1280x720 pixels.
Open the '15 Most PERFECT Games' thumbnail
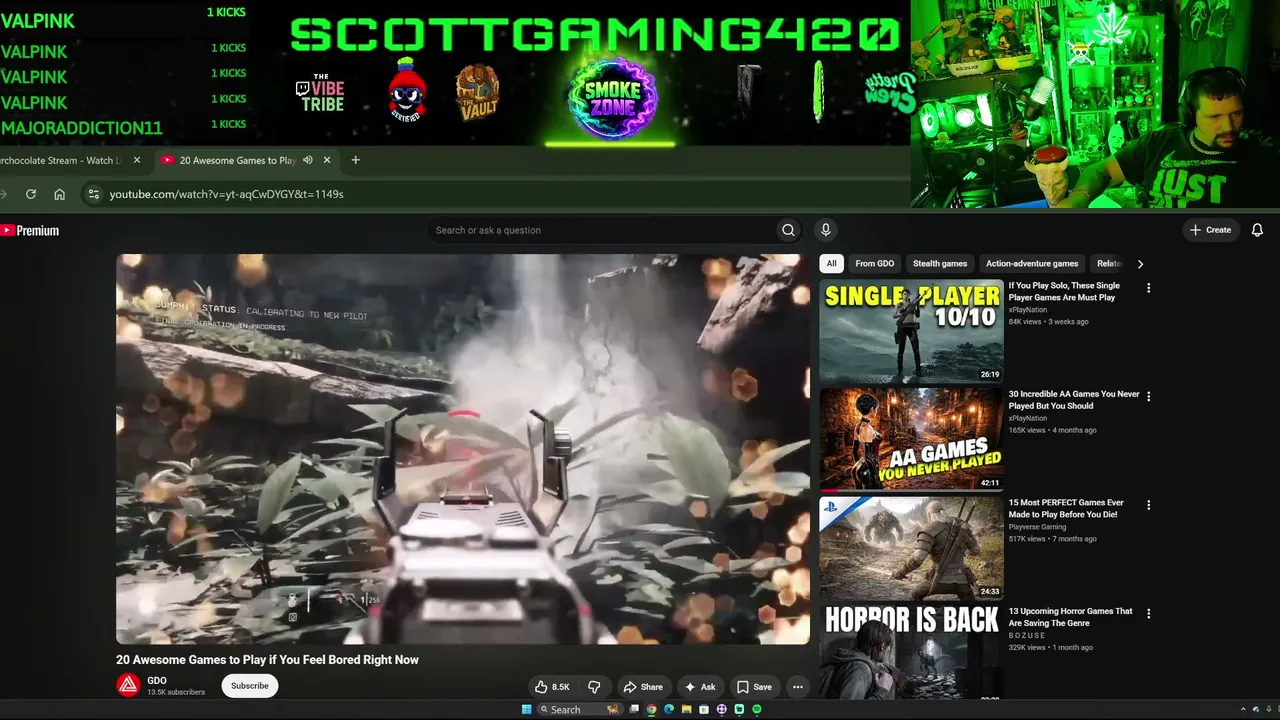point(911,548)
